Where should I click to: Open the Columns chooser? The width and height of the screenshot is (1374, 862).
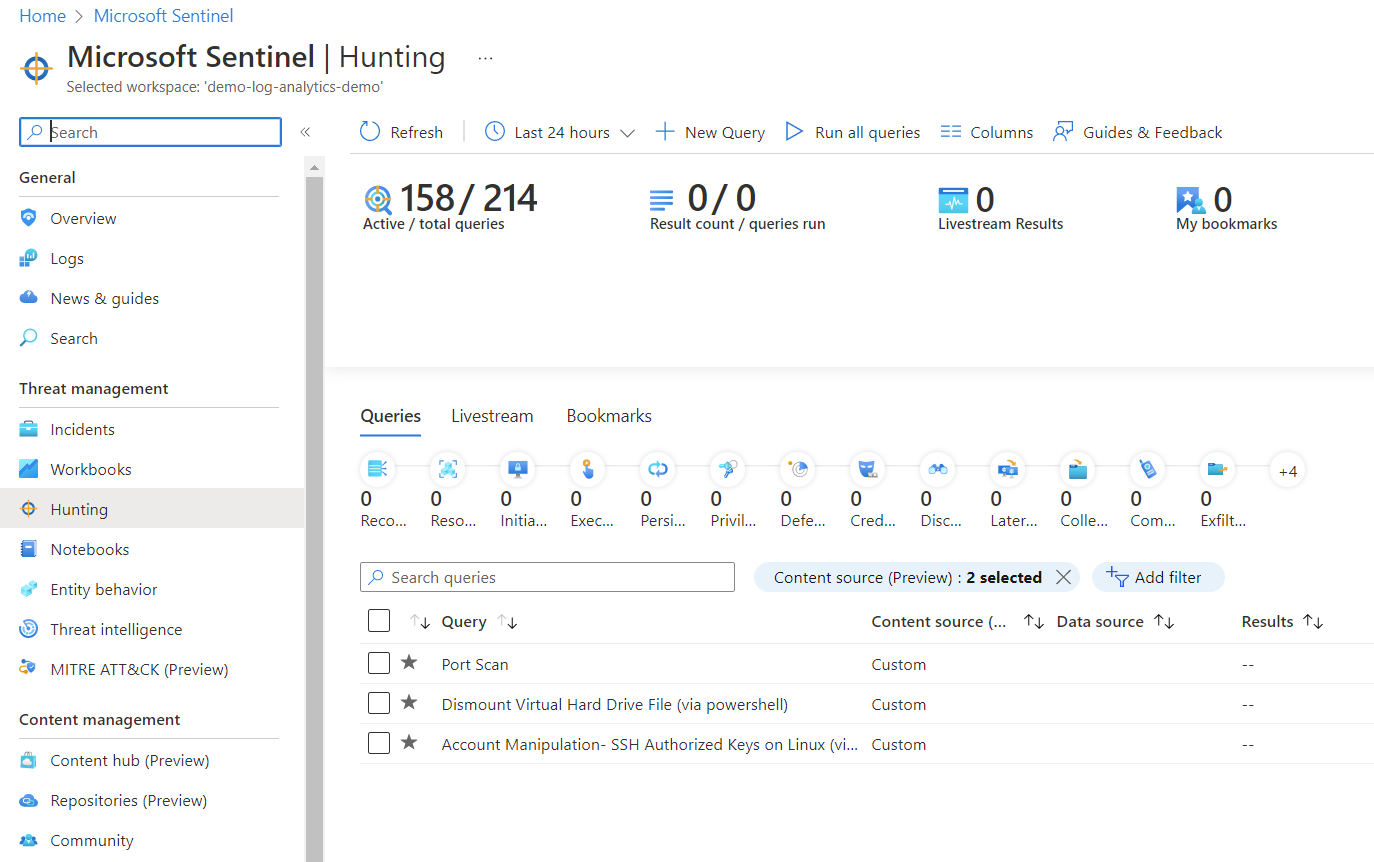tap(986, 132)
